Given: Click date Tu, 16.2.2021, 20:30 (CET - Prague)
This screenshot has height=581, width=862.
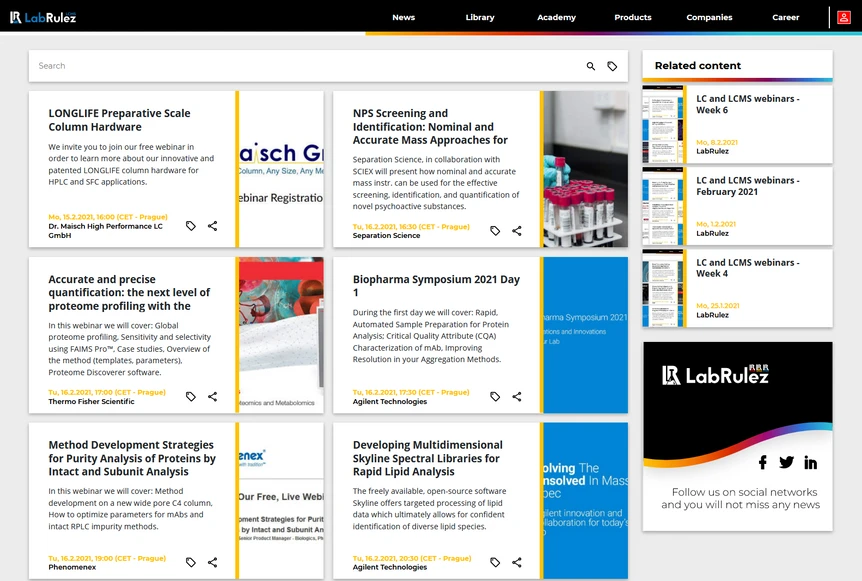Looking at the screenshot, I should pos(412,558).
